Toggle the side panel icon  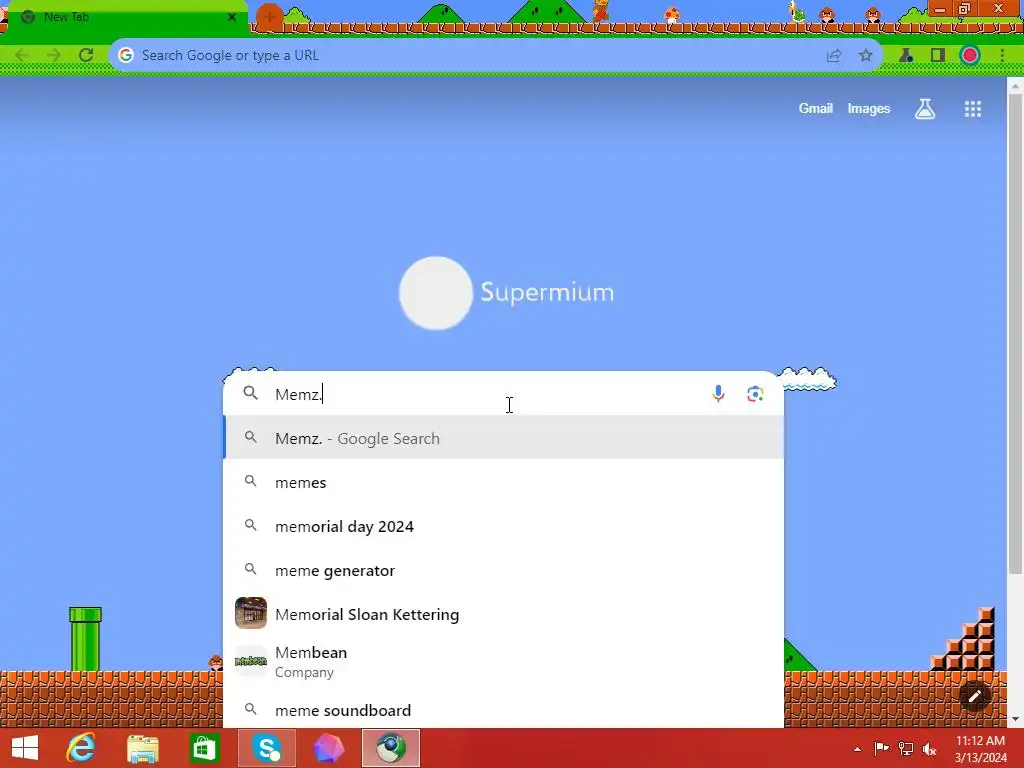click(938, 56)
